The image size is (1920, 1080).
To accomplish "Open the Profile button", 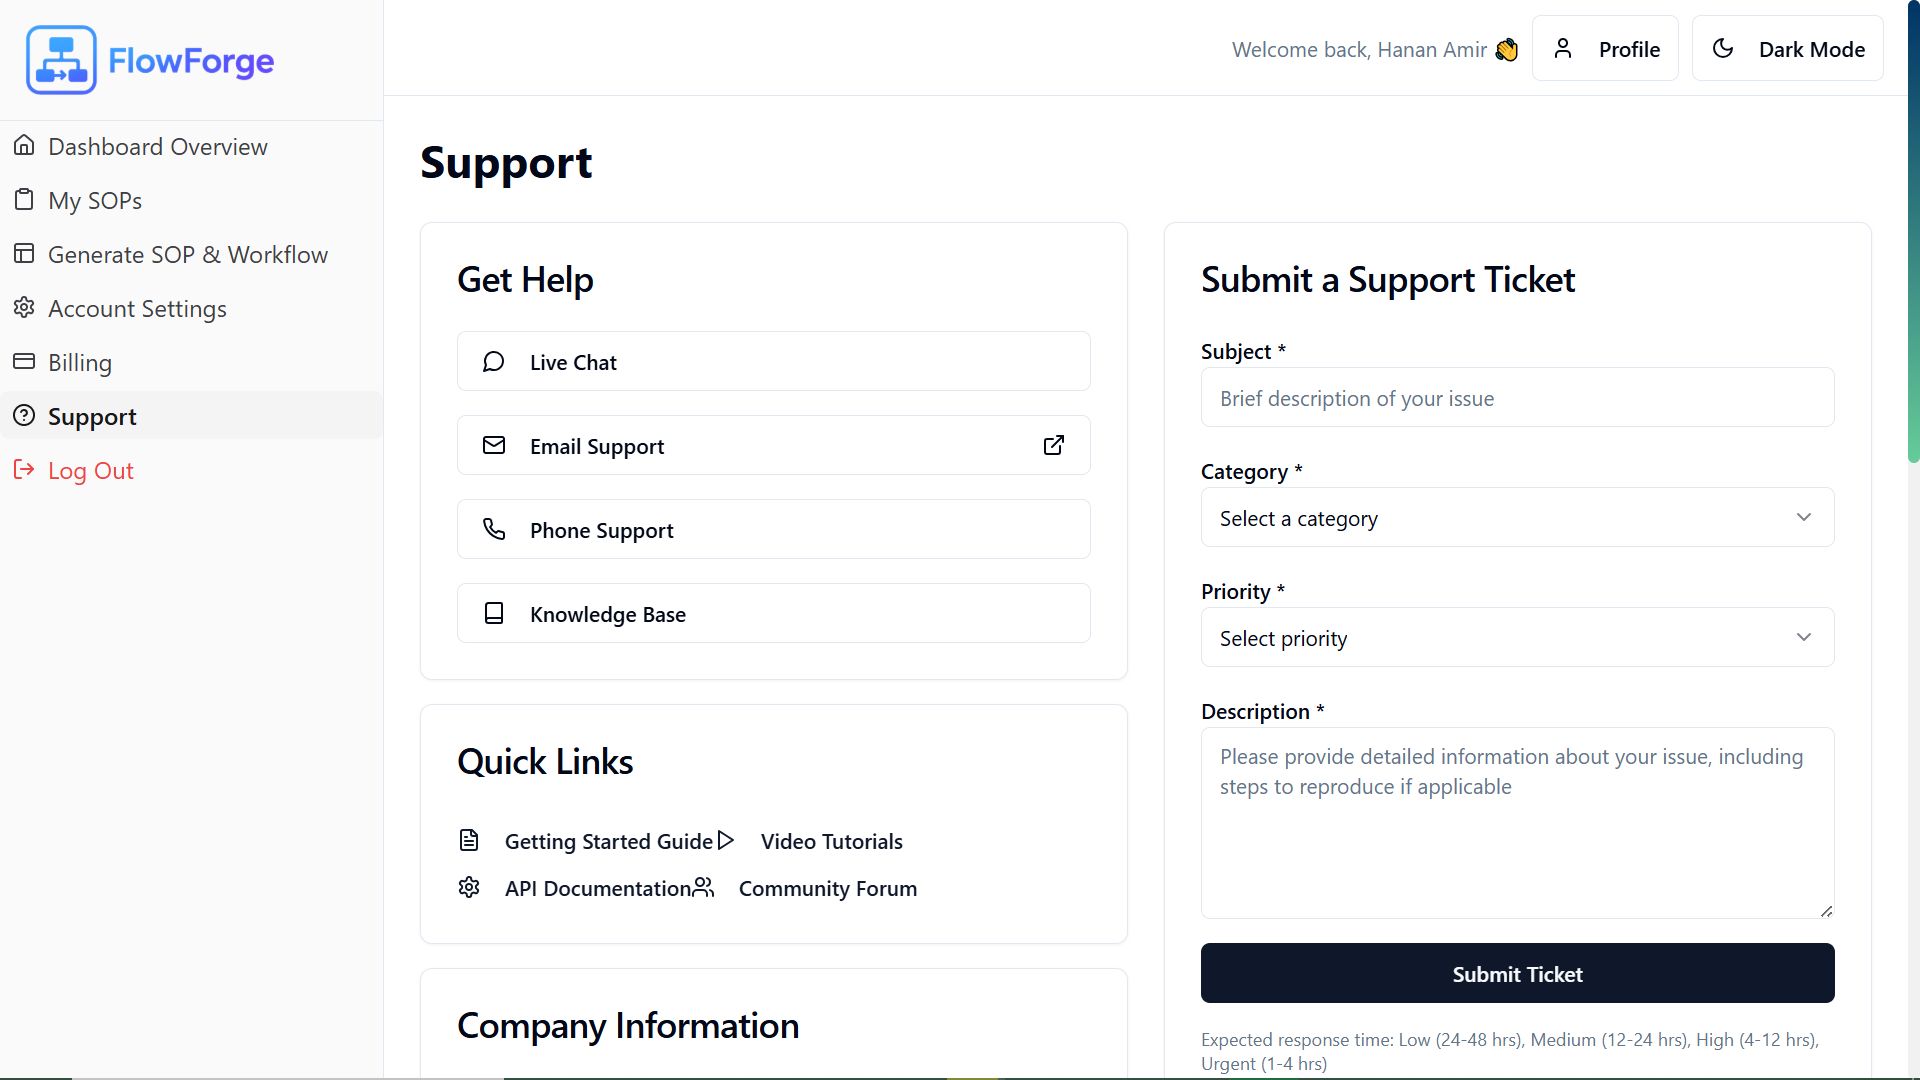I will [1605, 49].
